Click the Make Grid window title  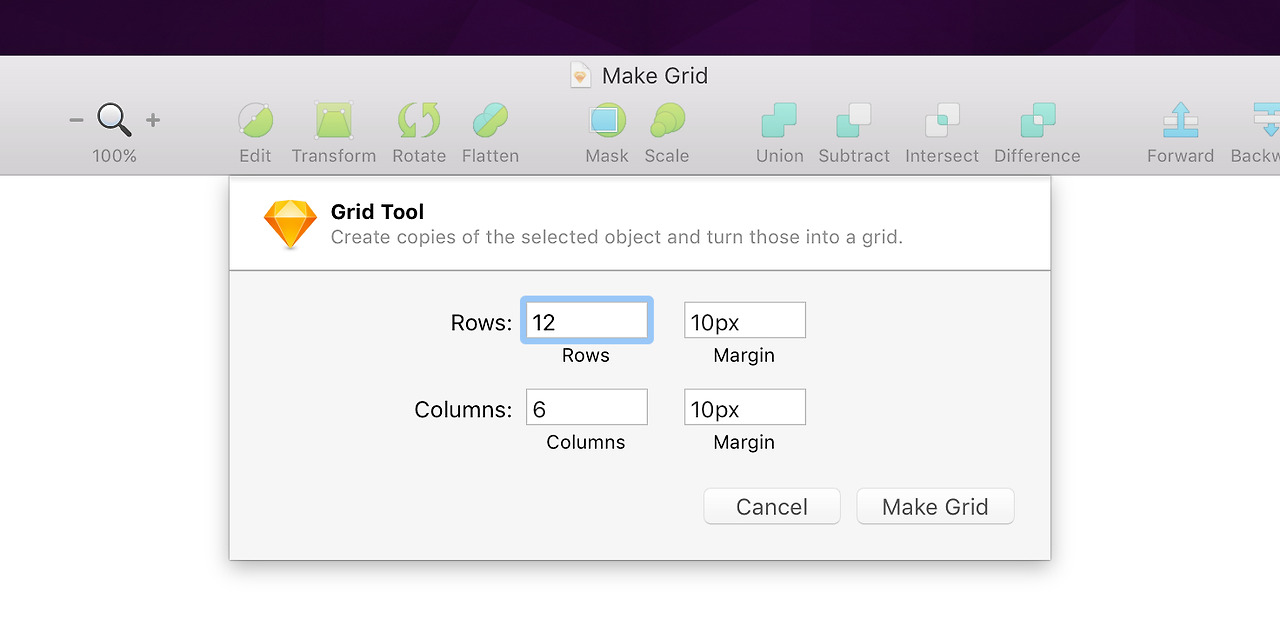pos(655,76)
